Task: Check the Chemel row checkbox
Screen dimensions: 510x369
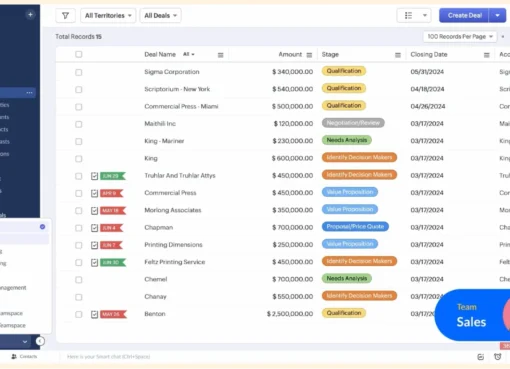Action: point(79,280)
